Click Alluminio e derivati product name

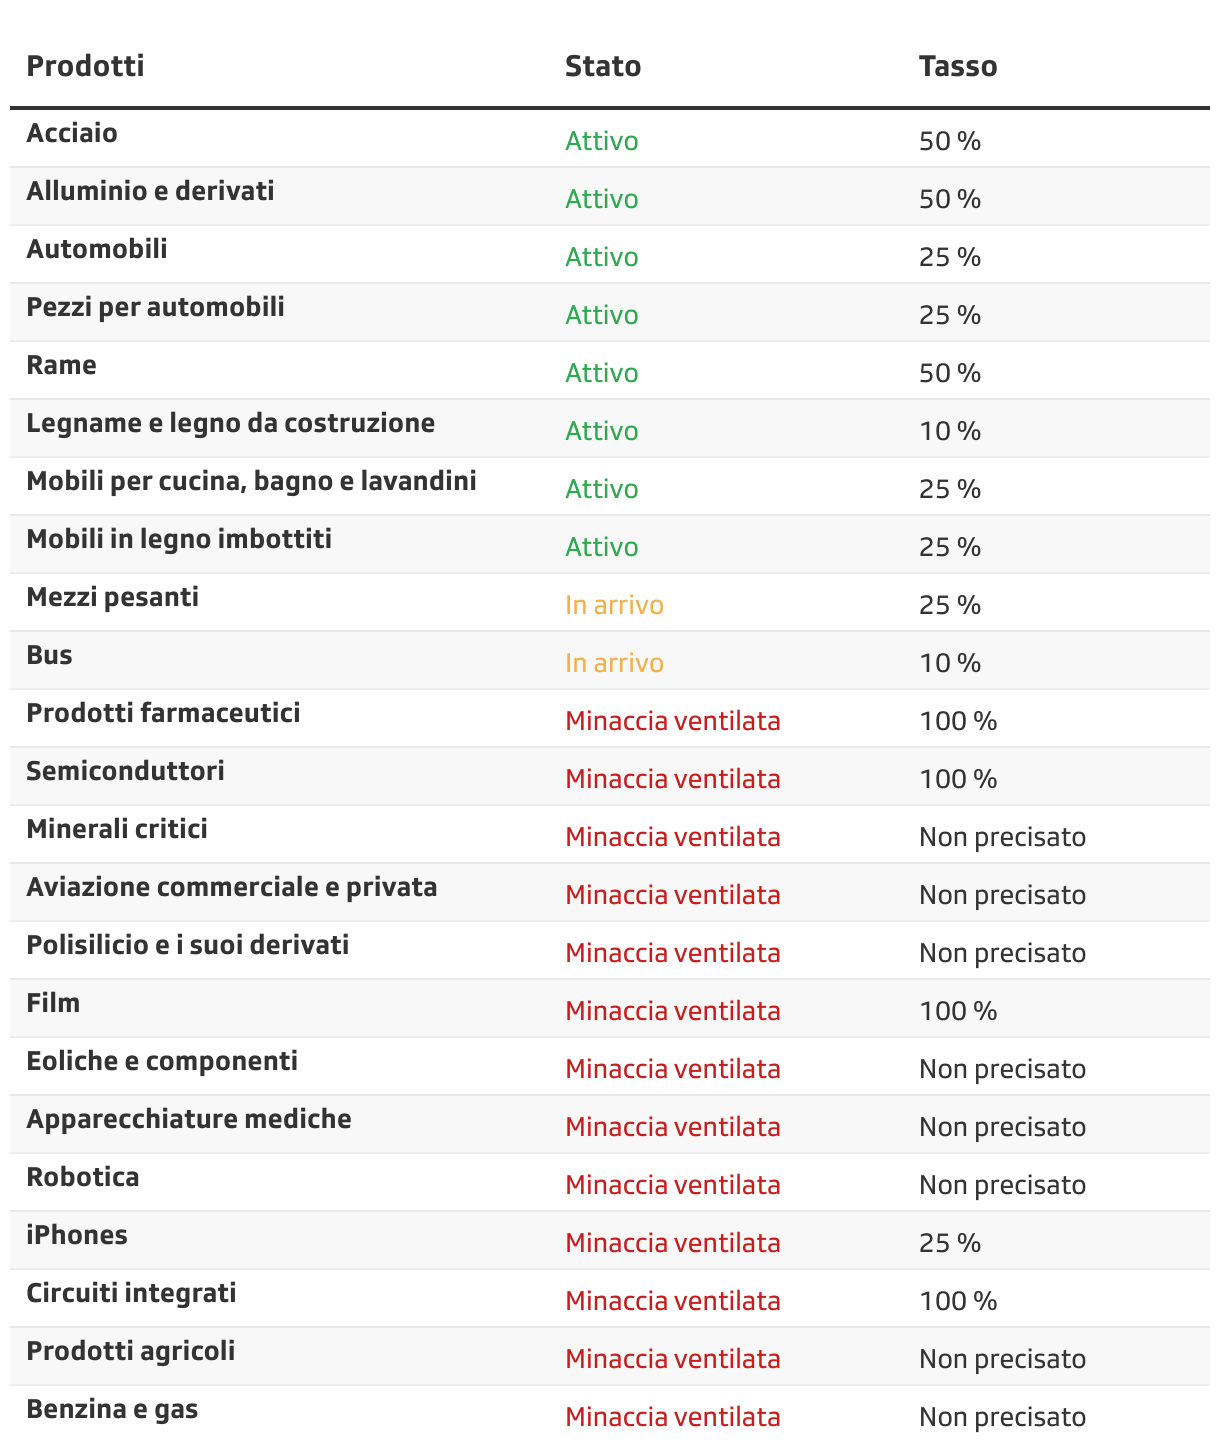coord(150,191)
